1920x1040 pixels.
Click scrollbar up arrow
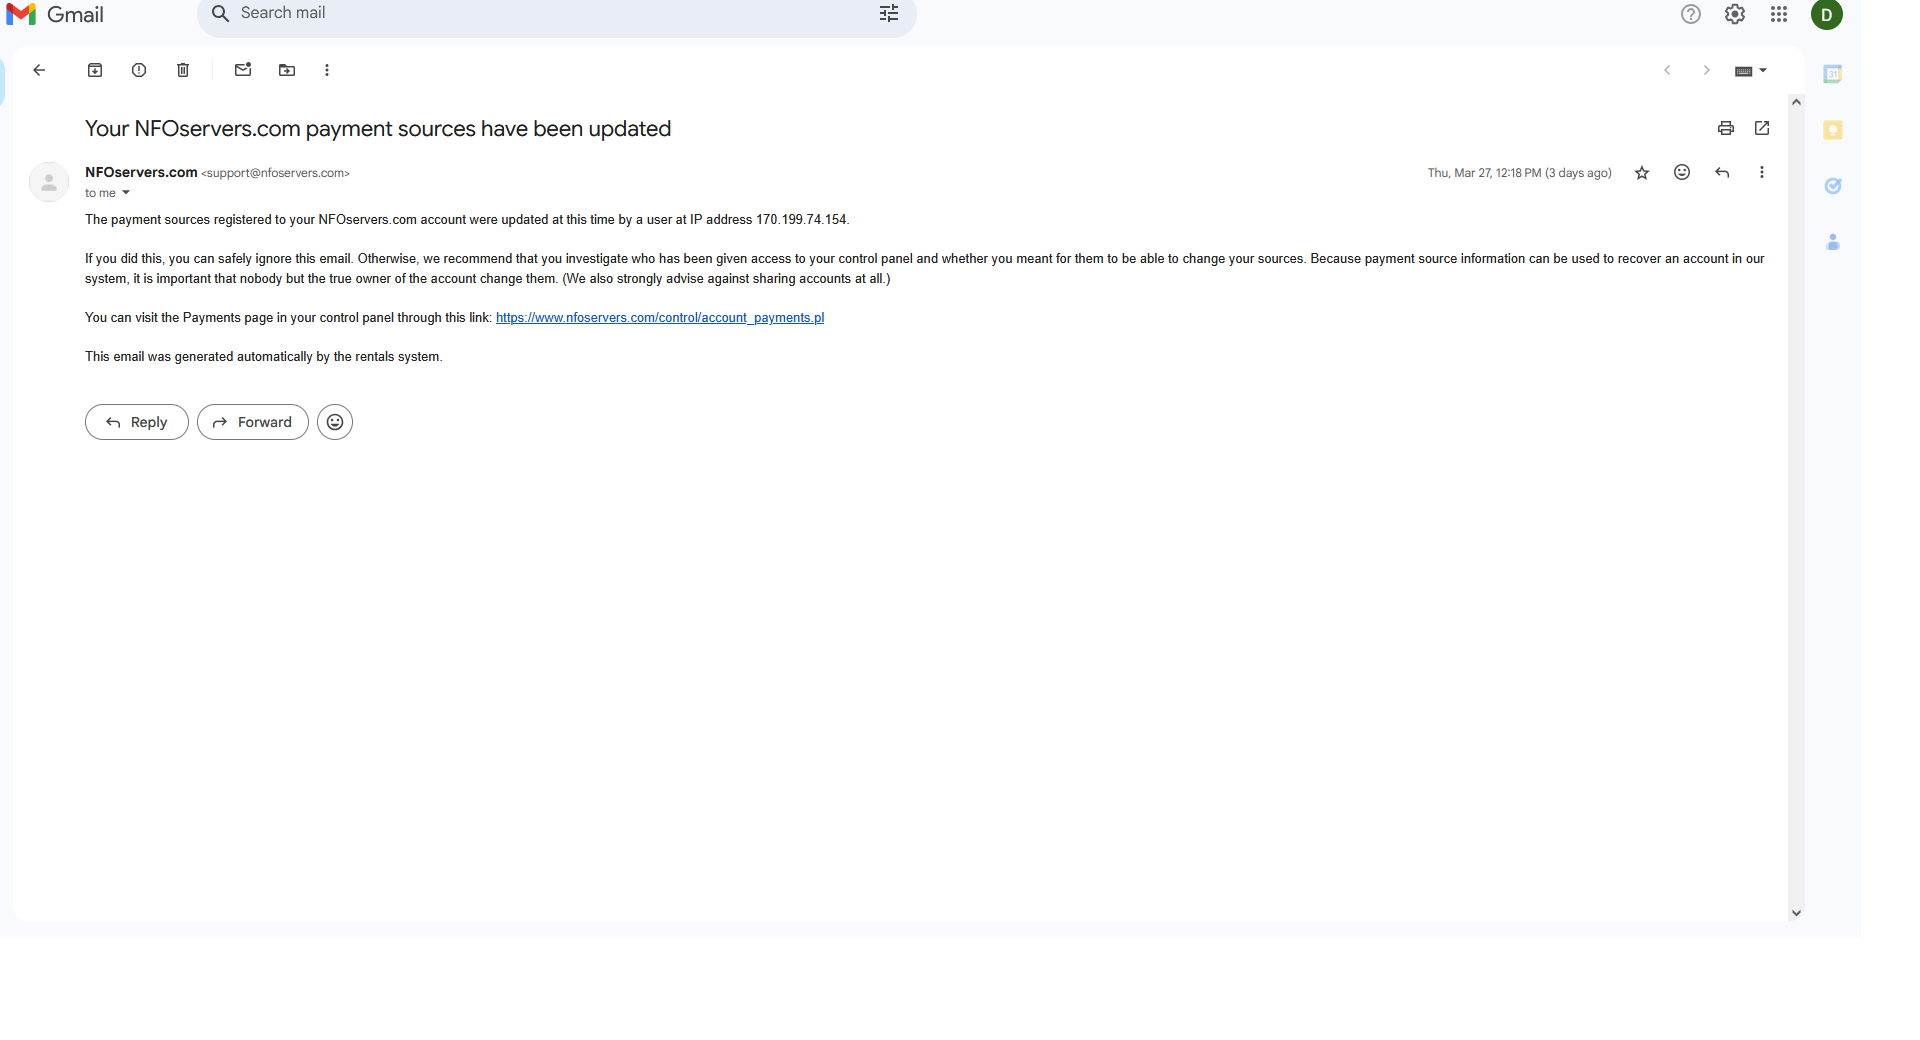[x=1796, y=102]
